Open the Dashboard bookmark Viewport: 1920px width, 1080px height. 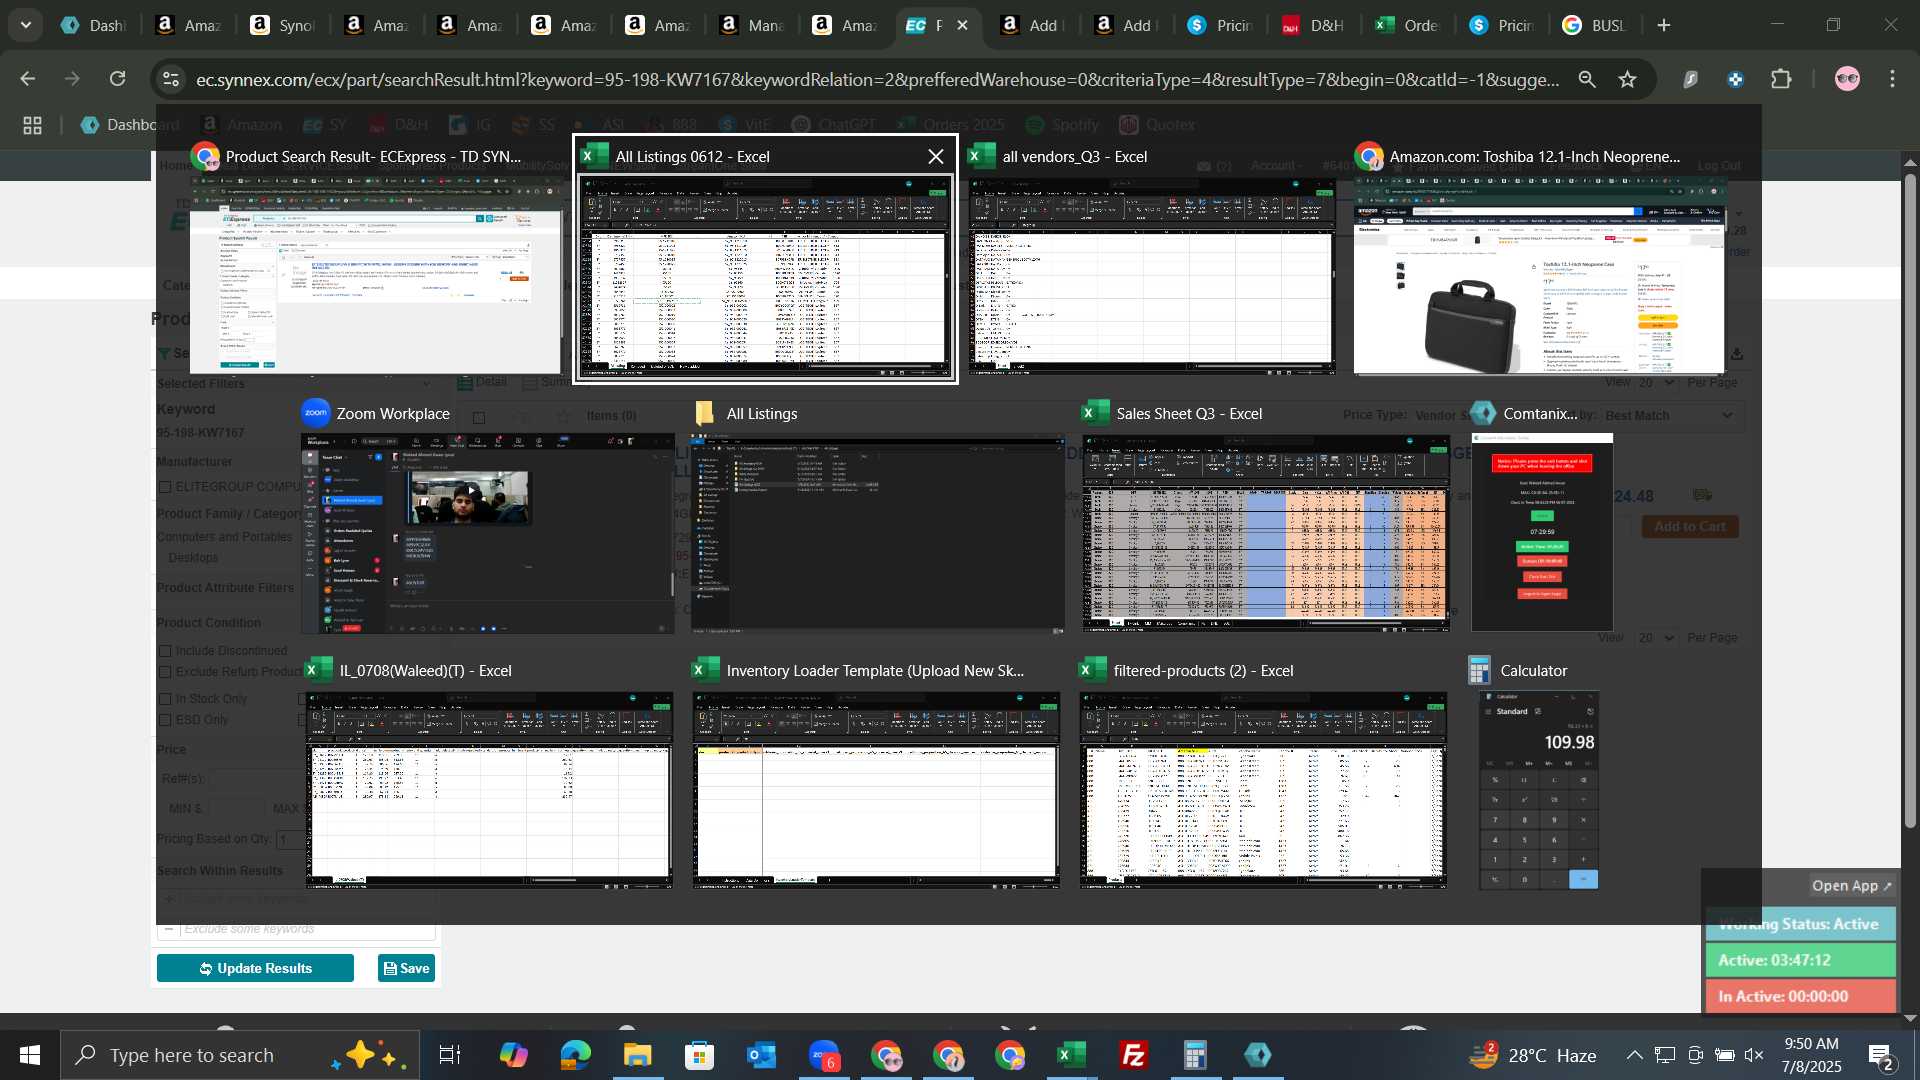pos(130,125)
